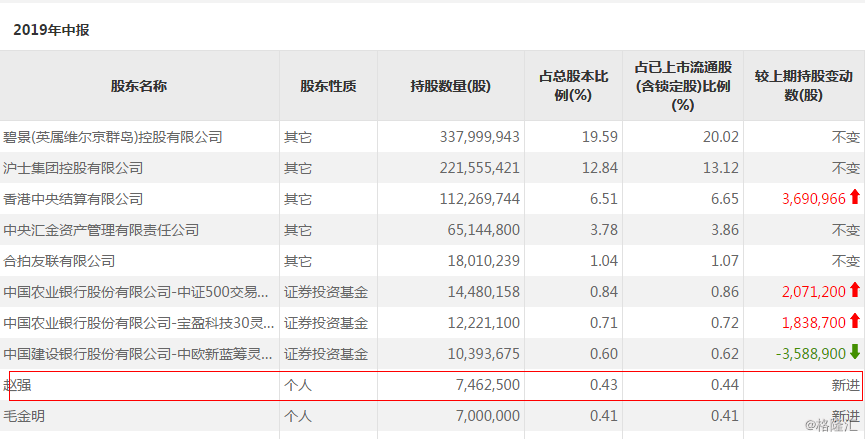The image size is (865, 439).
Task: Select shareholder 香港中央结算有限公司
Action: pyautogui.click(x=73, y=199)
